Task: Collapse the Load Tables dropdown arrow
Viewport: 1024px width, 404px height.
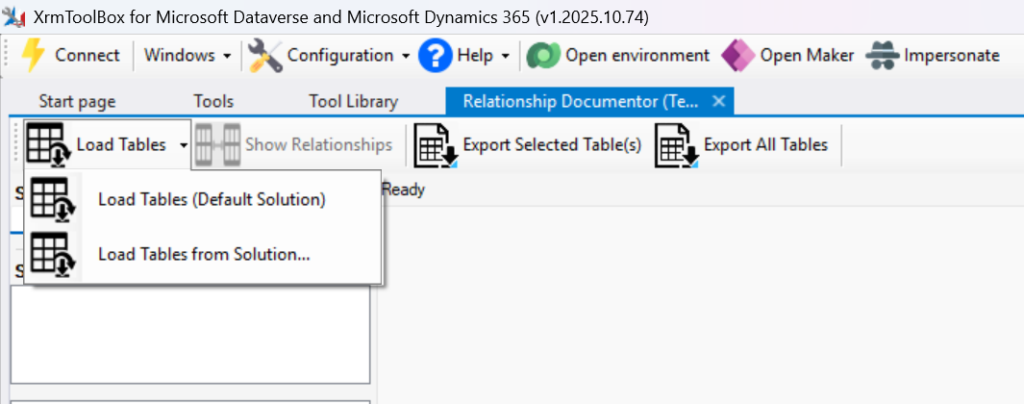Action: pos(183,145)
